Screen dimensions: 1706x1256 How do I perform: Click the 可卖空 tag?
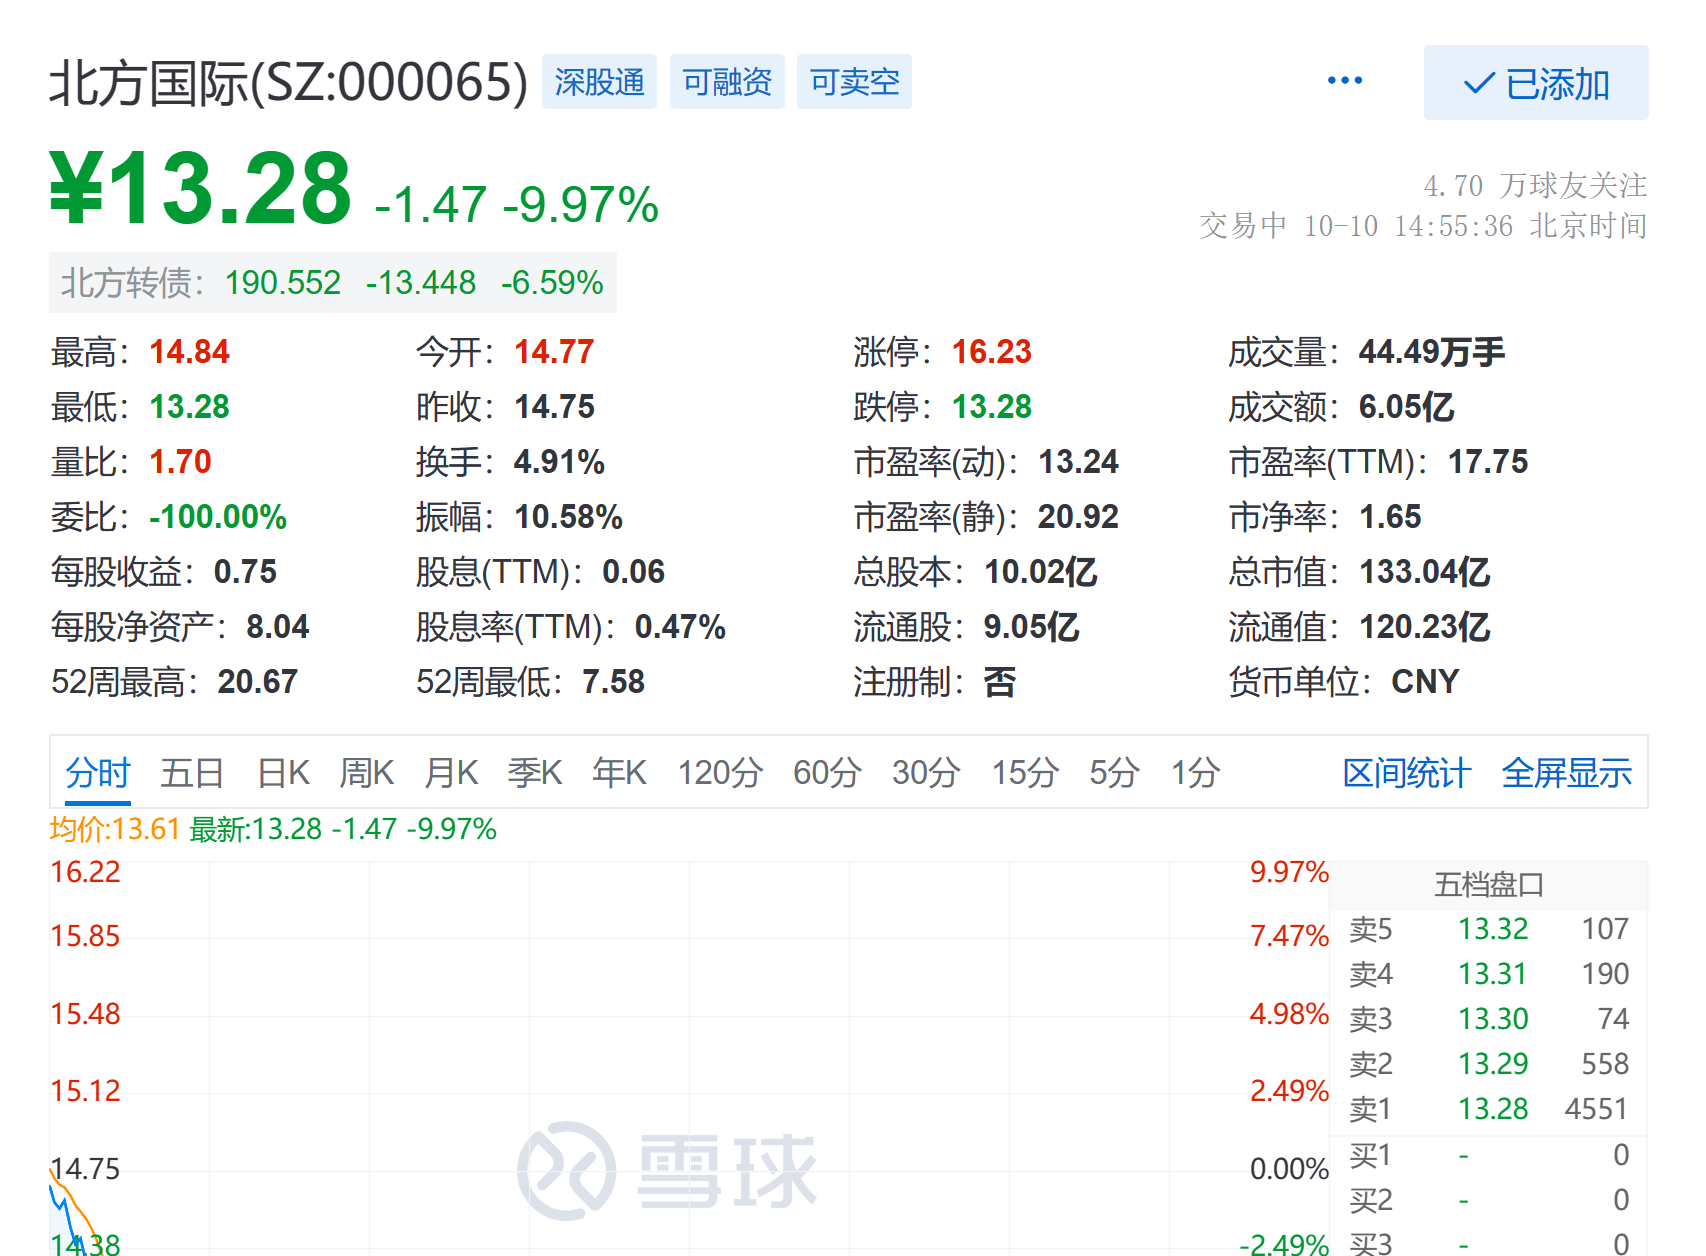853,82
